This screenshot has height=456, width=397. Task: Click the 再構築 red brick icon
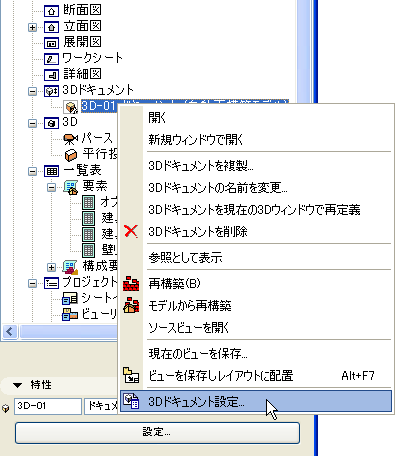click(x=131, y=283)
